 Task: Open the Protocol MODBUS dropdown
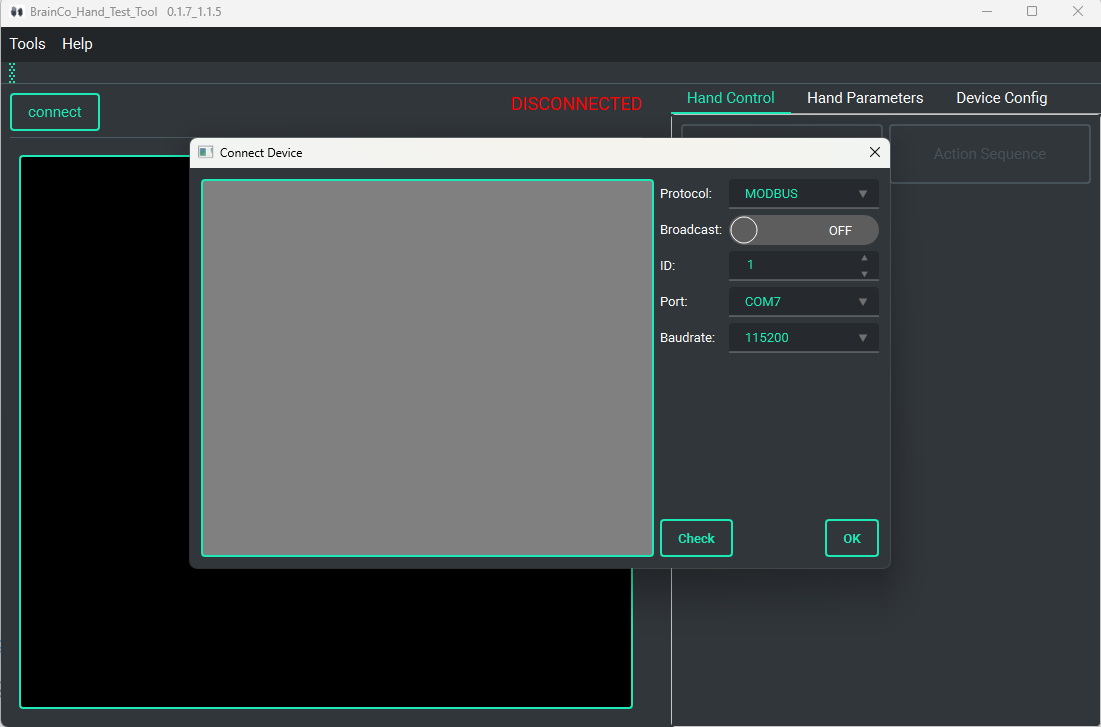803,194
